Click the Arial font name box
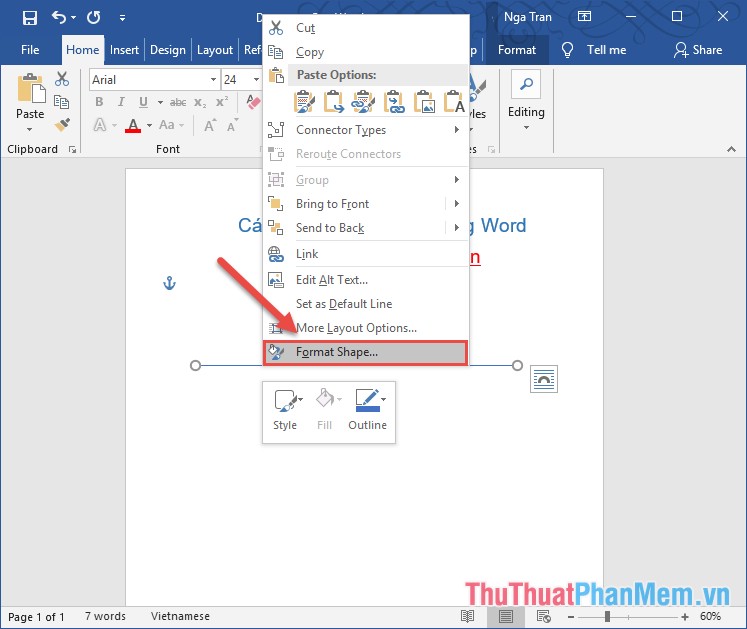This screenshot has height=629, width=747. (149, 80)
